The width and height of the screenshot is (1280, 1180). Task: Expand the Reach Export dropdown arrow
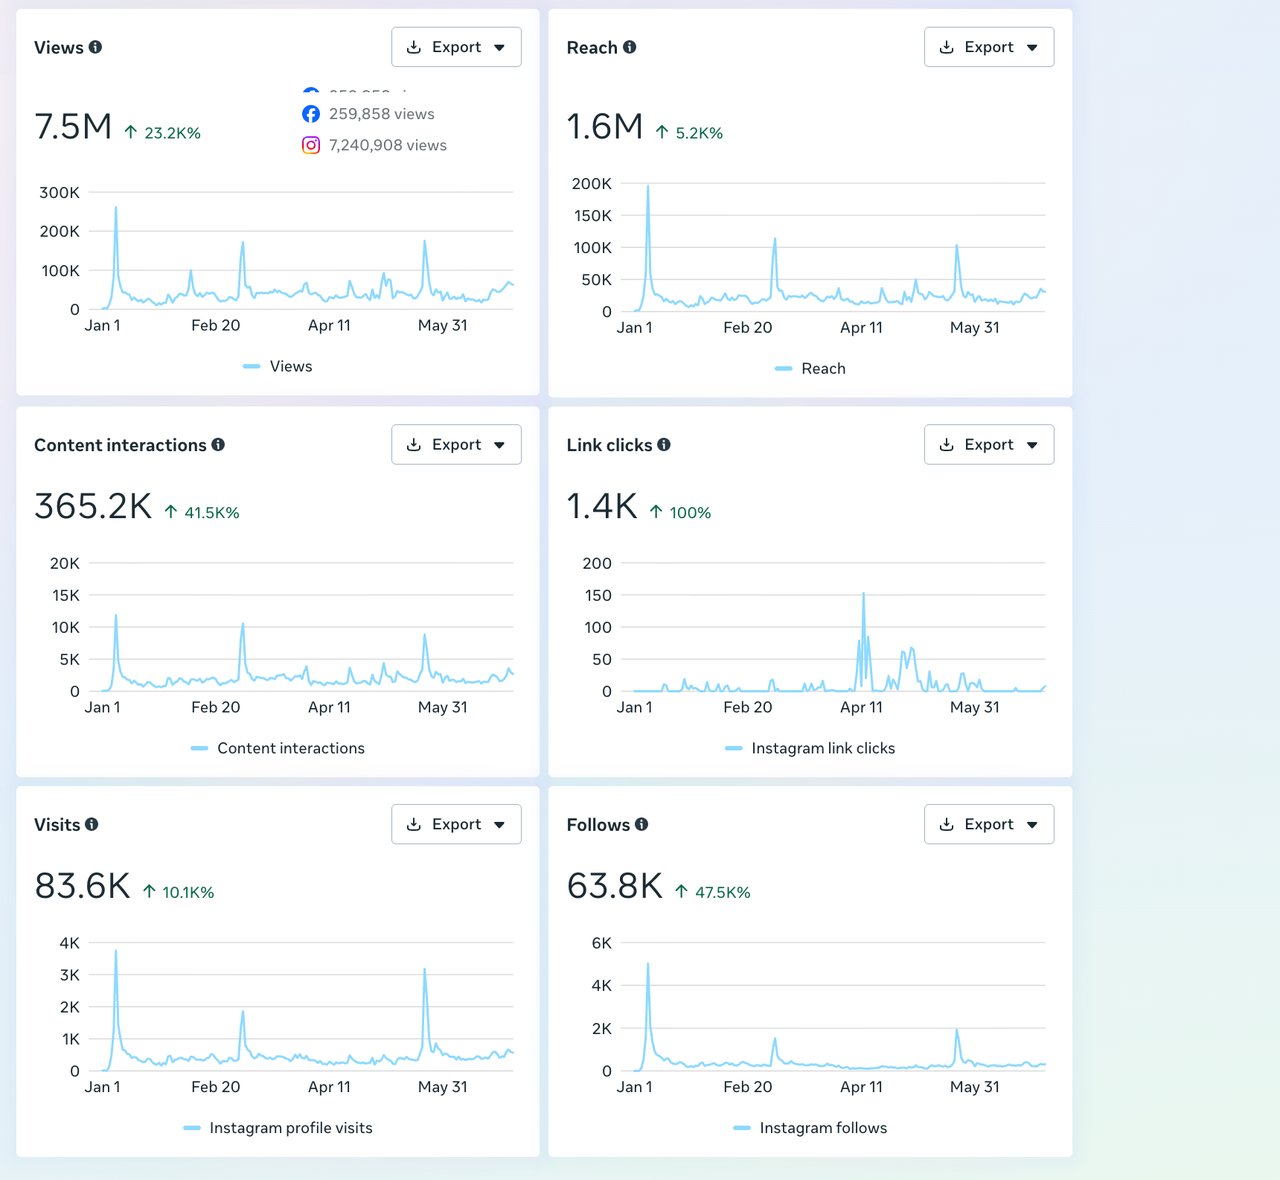click(1033, 48)
